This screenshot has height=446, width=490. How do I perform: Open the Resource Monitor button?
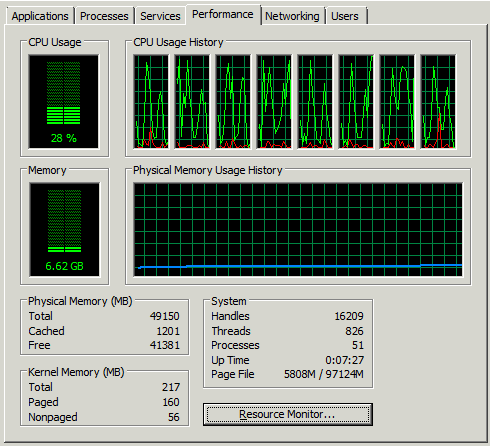[288, 414]
